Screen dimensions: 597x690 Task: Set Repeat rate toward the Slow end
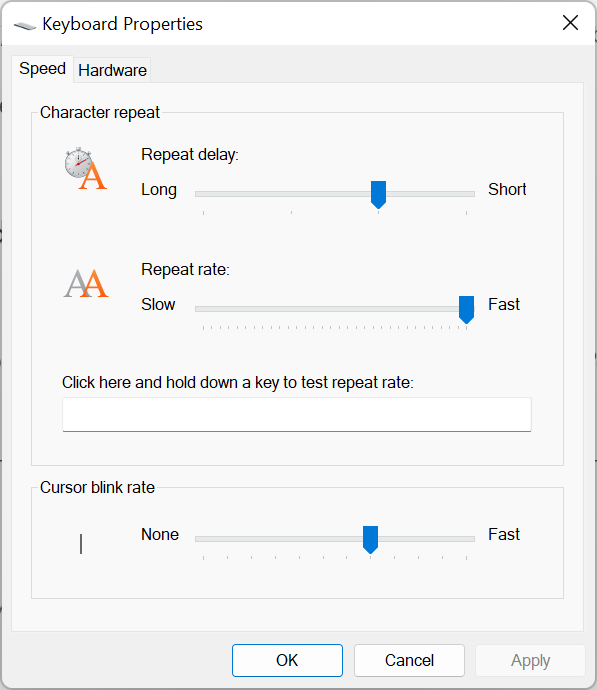tap(203, 309)
